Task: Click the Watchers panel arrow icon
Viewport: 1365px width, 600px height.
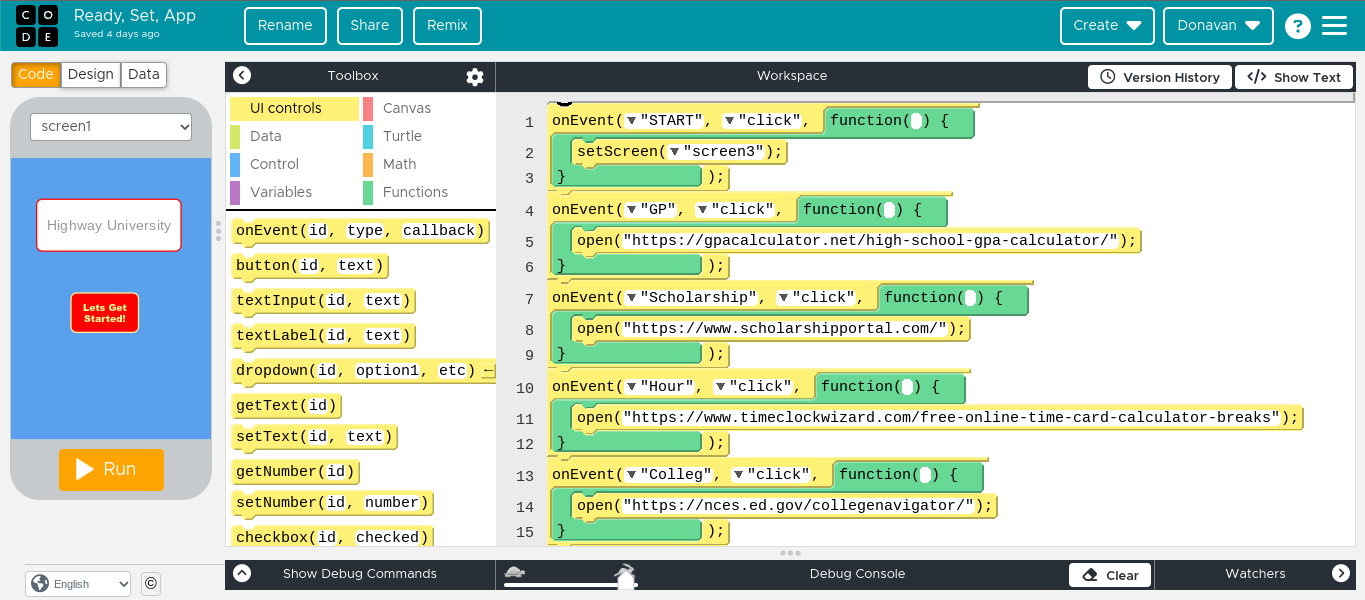Action: pyautogui.click(x=1341, y=573)
